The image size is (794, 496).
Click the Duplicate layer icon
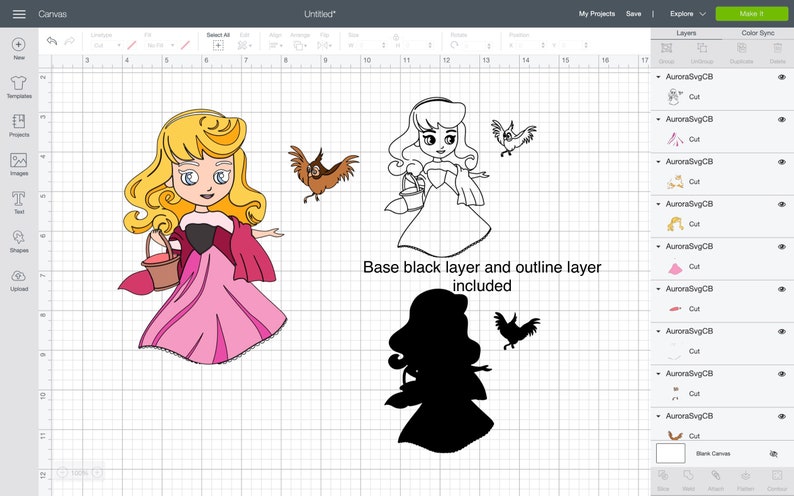(x=741, y=48)
